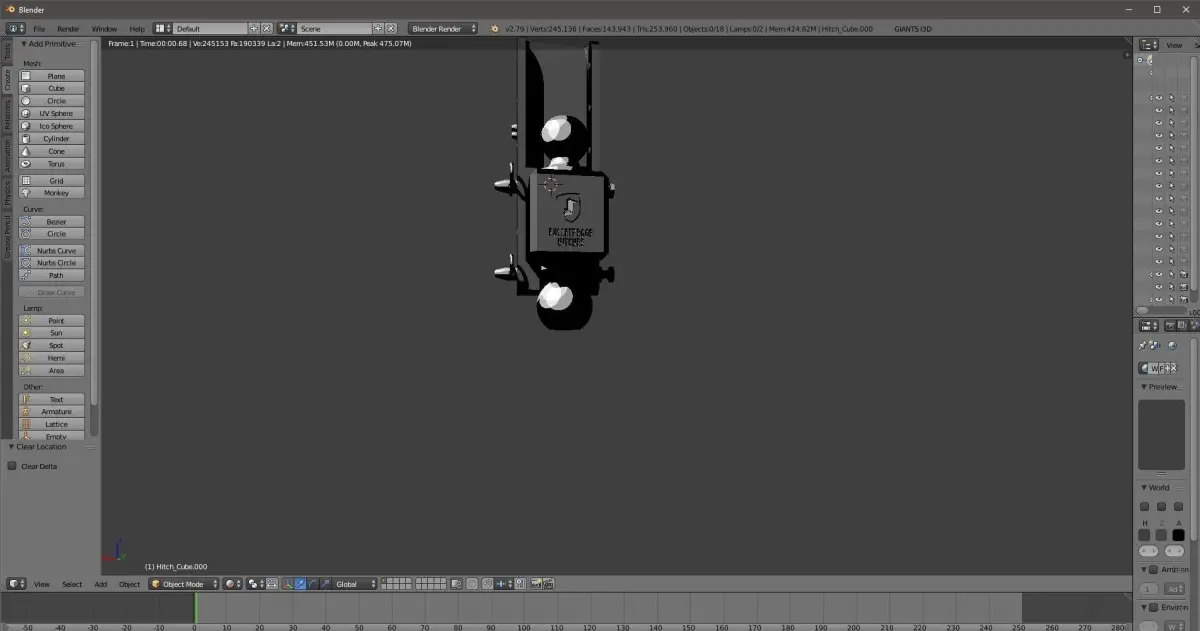Viewport: 1200px width, 631px height.
Task: Add a Spot lamp
Action: tap(53, 346)
